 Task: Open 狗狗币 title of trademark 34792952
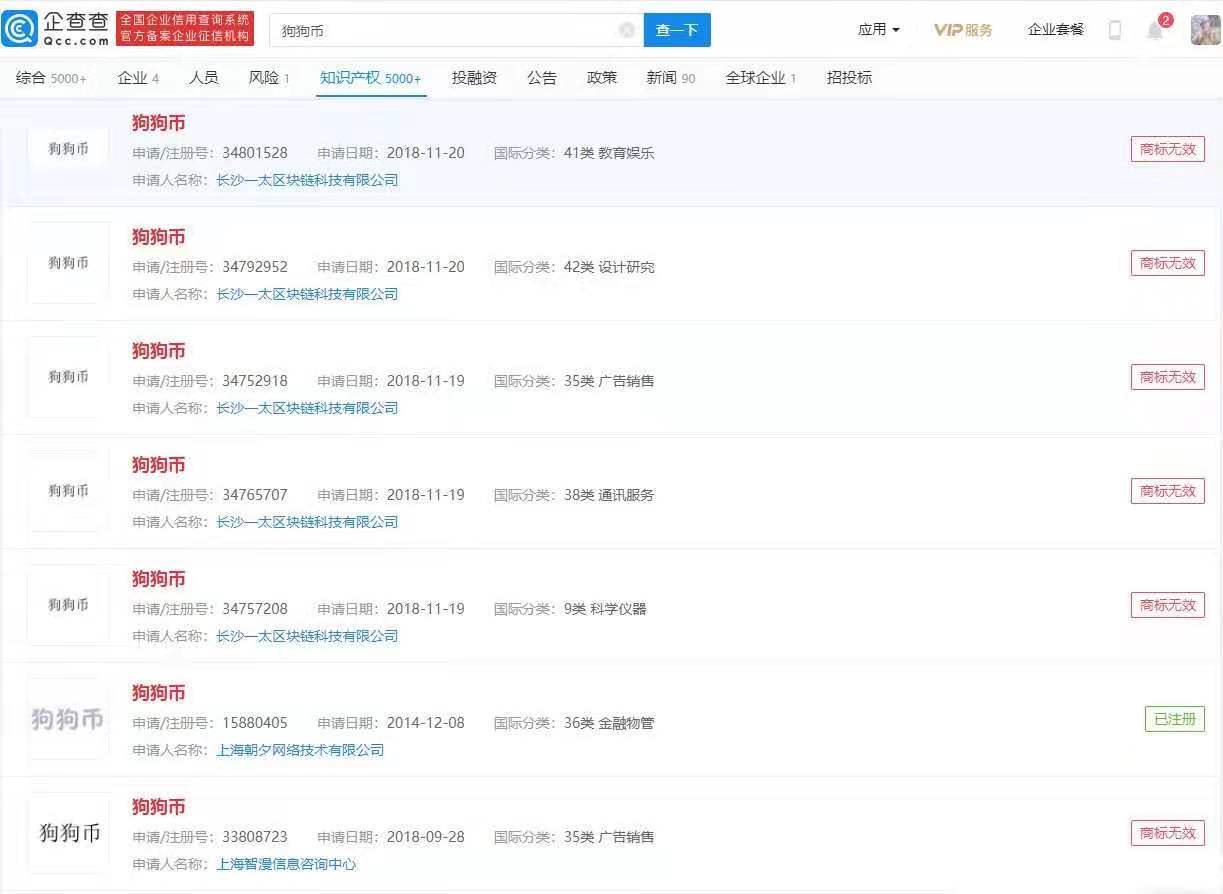coord(159,238)
